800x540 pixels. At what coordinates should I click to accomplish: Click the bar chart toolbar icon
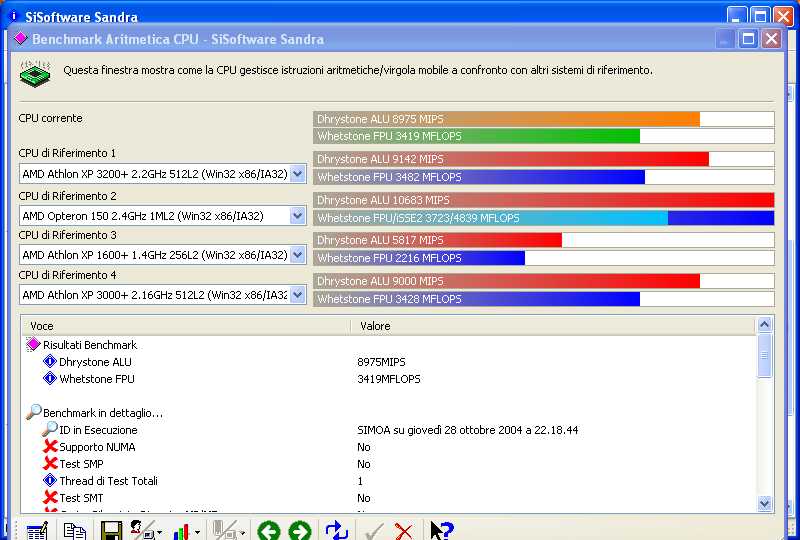point(182,532)
